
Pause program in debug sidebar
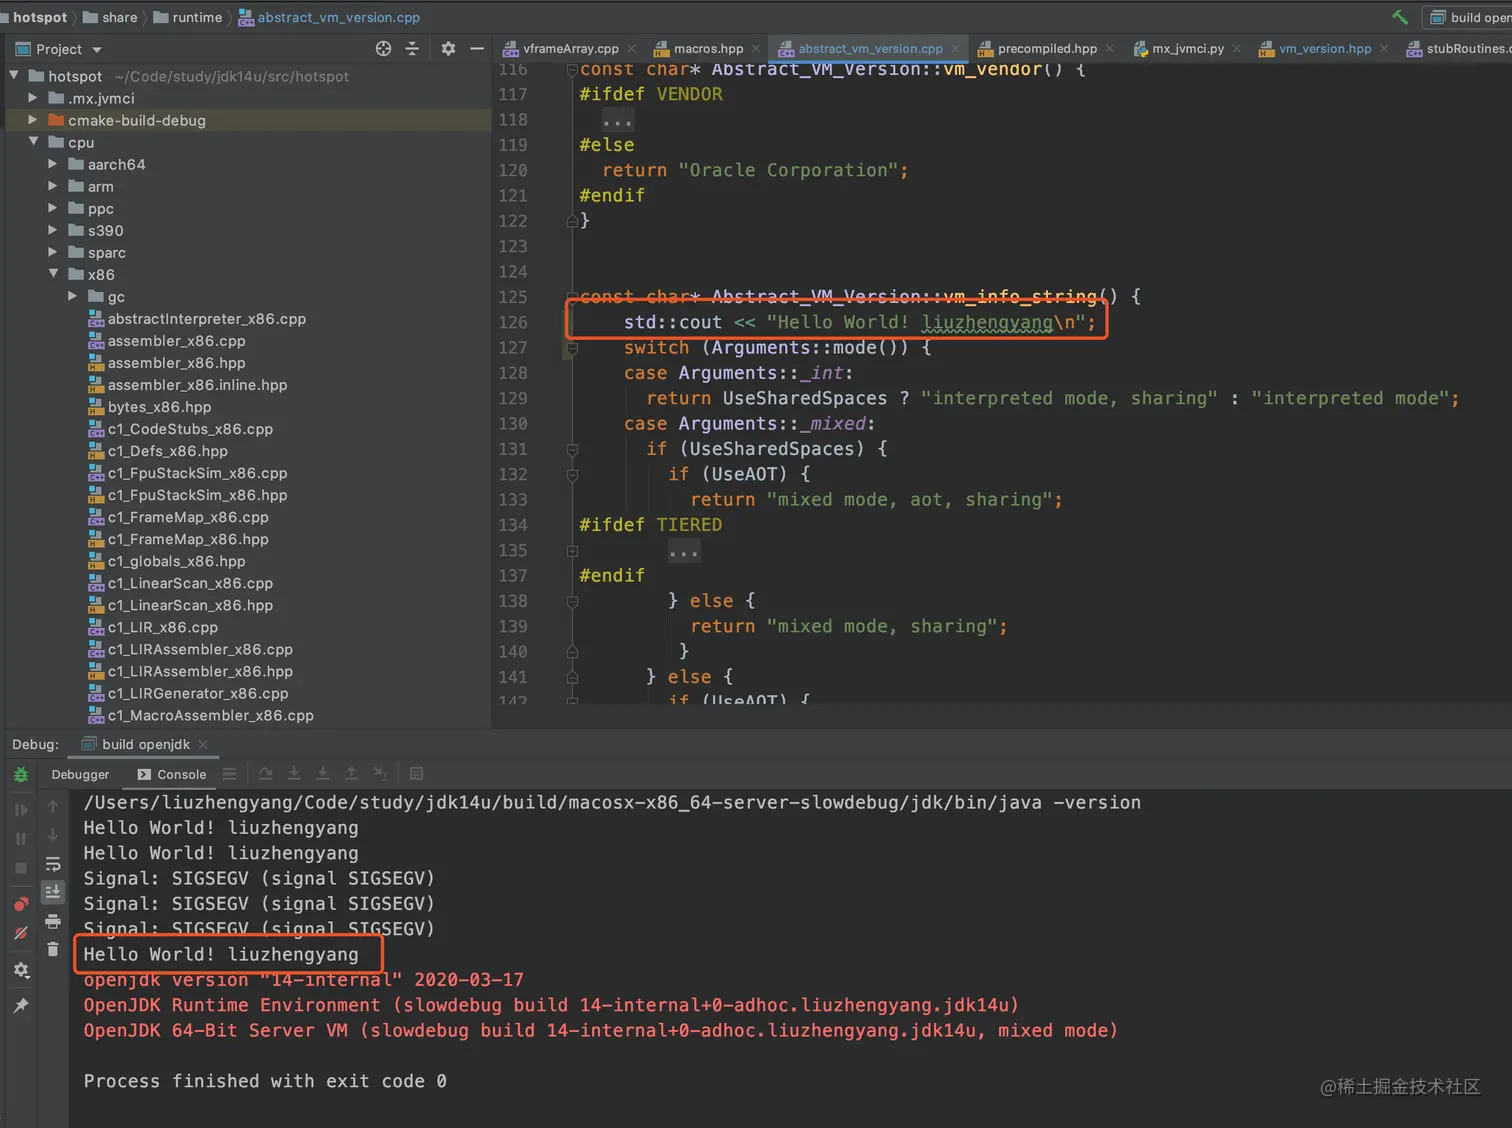(21, 838)
